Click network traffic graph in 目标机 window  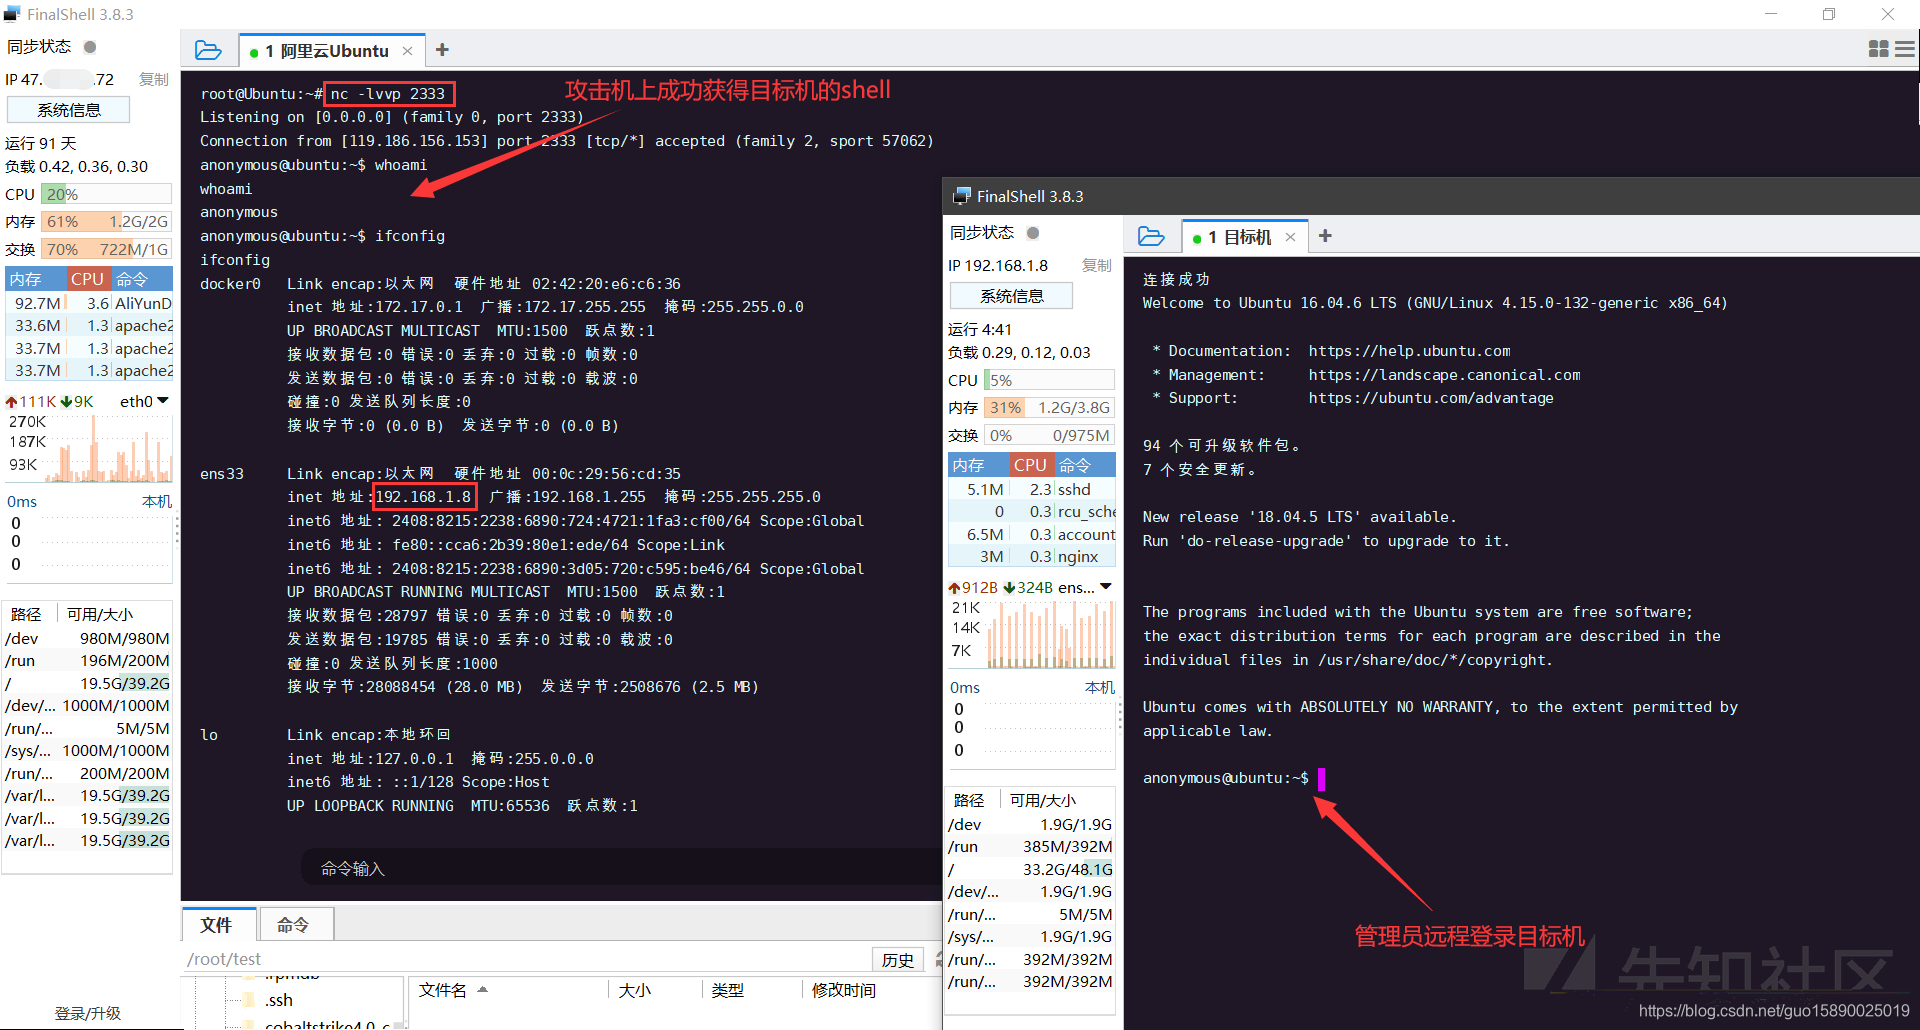[x=1031, y=634]
